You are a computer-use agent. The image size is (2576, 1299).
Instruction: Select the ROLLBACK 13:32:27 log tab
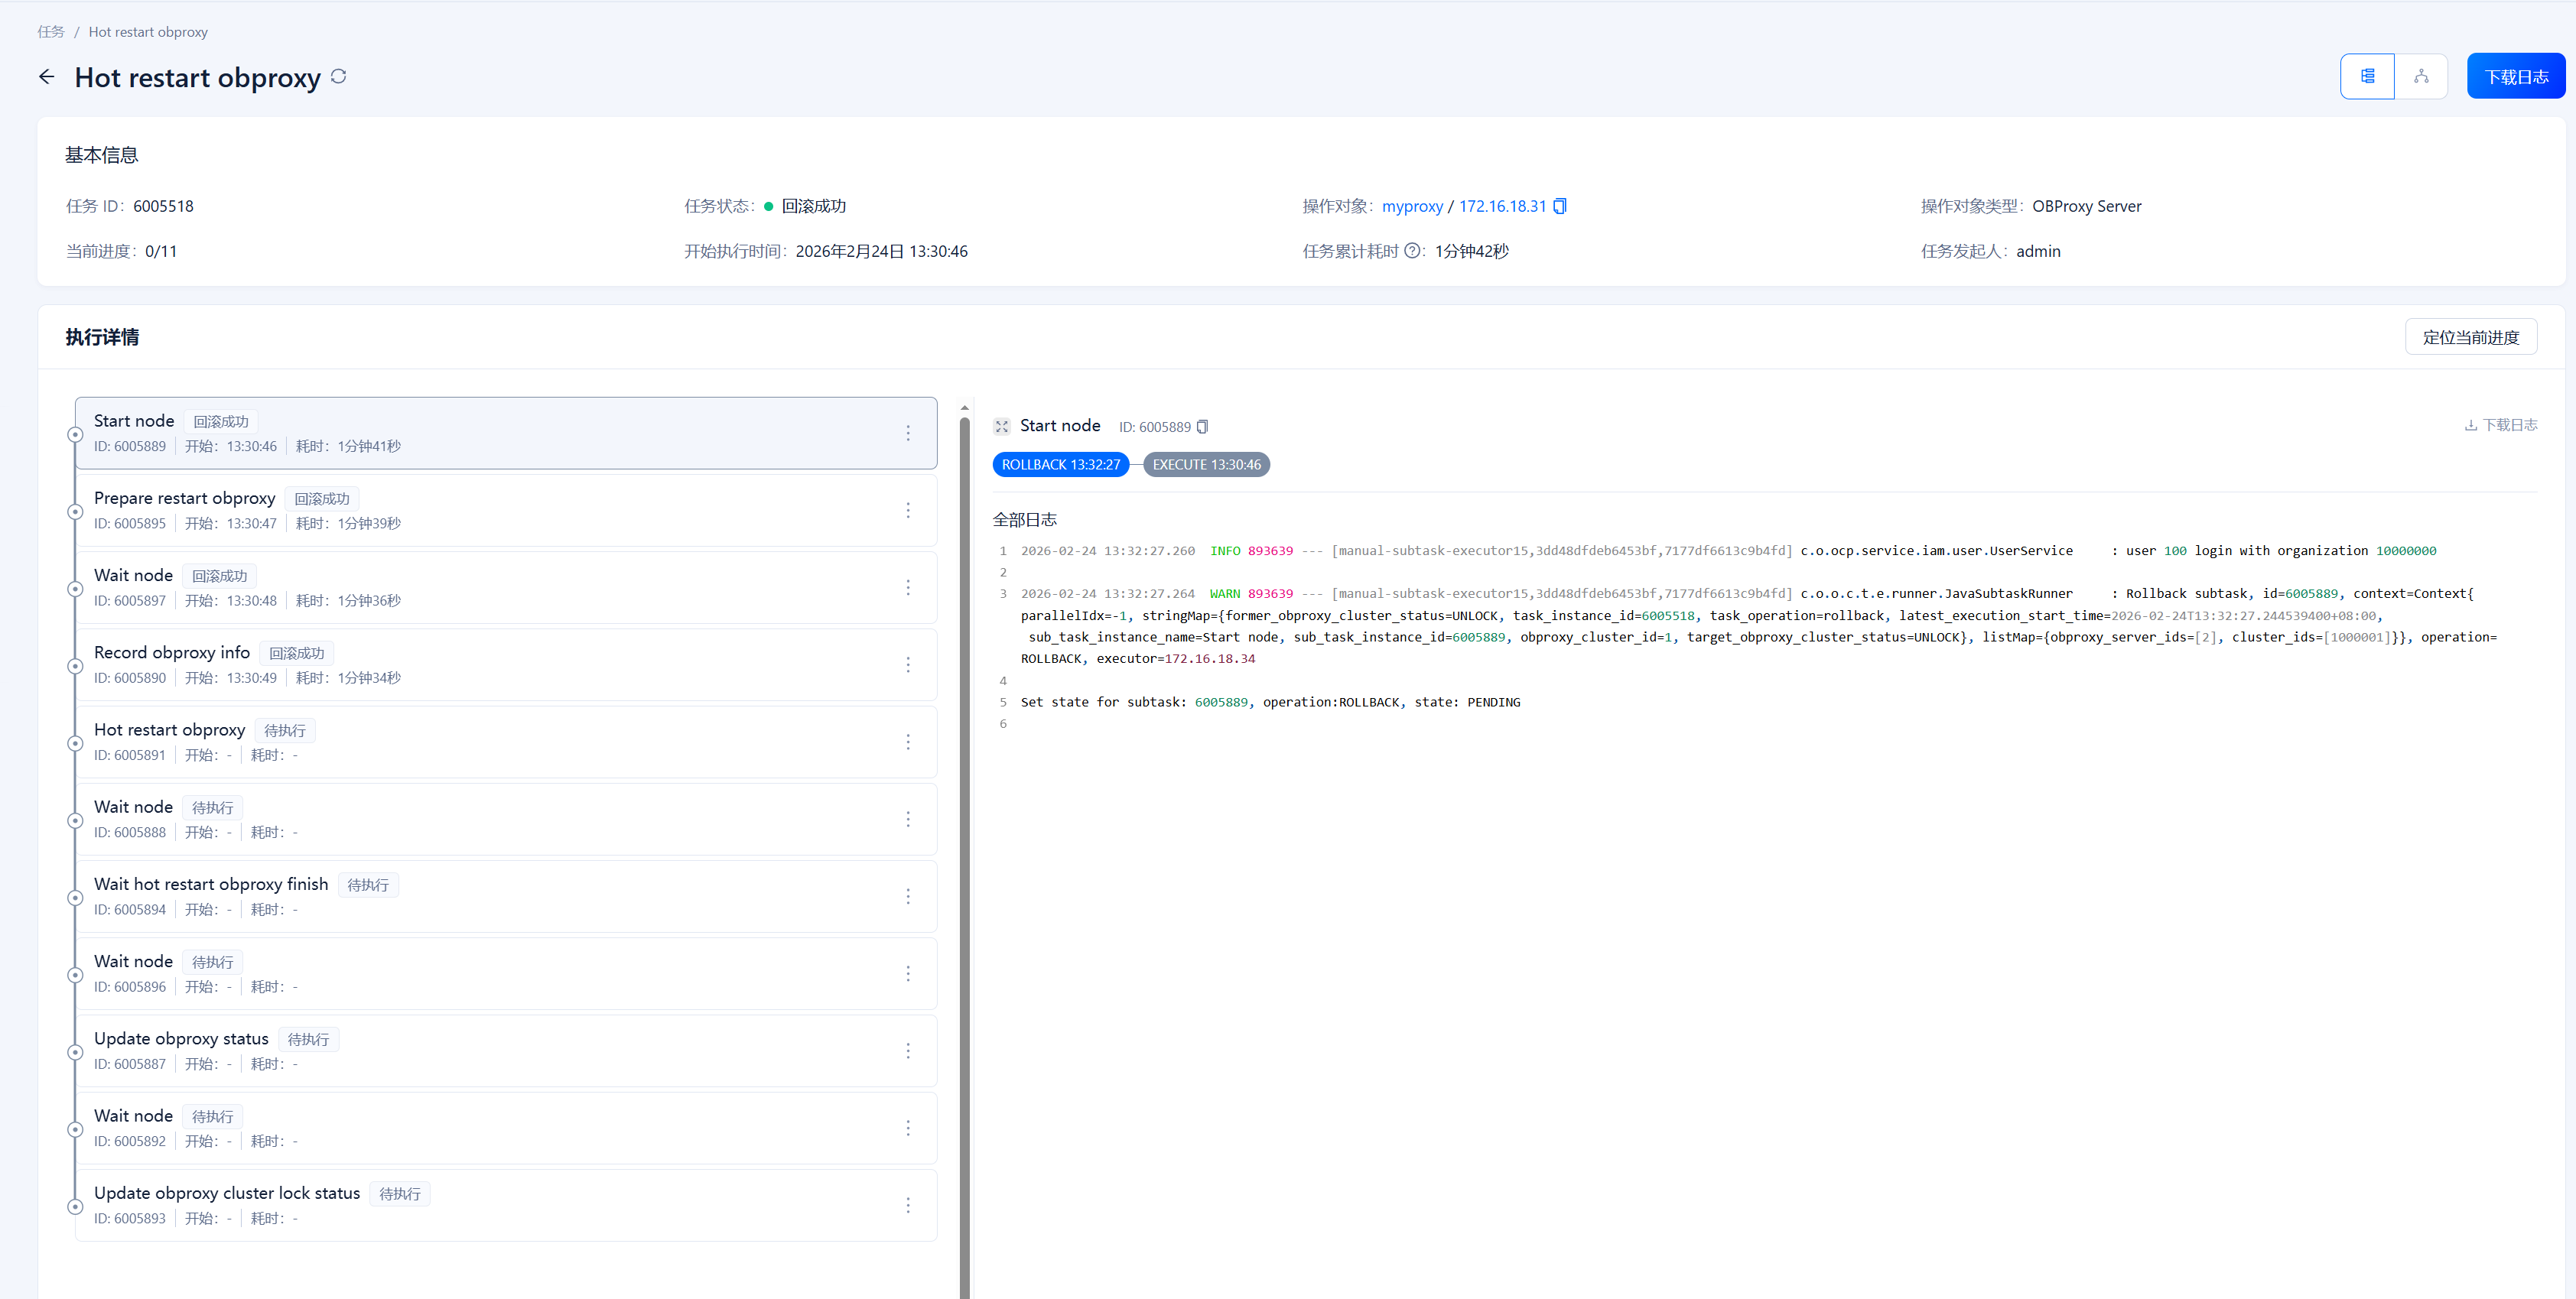pos(1060,465)
